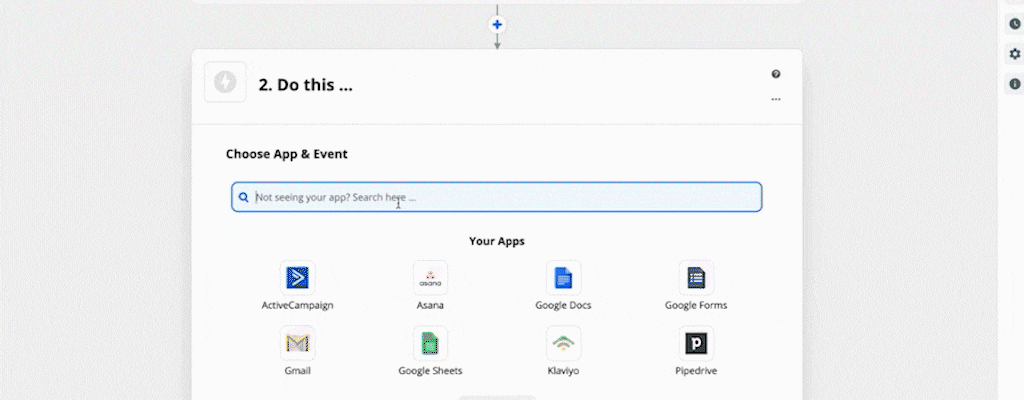Click the 'Choose App & Event' heading
The height and width of the screenshot is (400, 1024).
pos(287,154)
